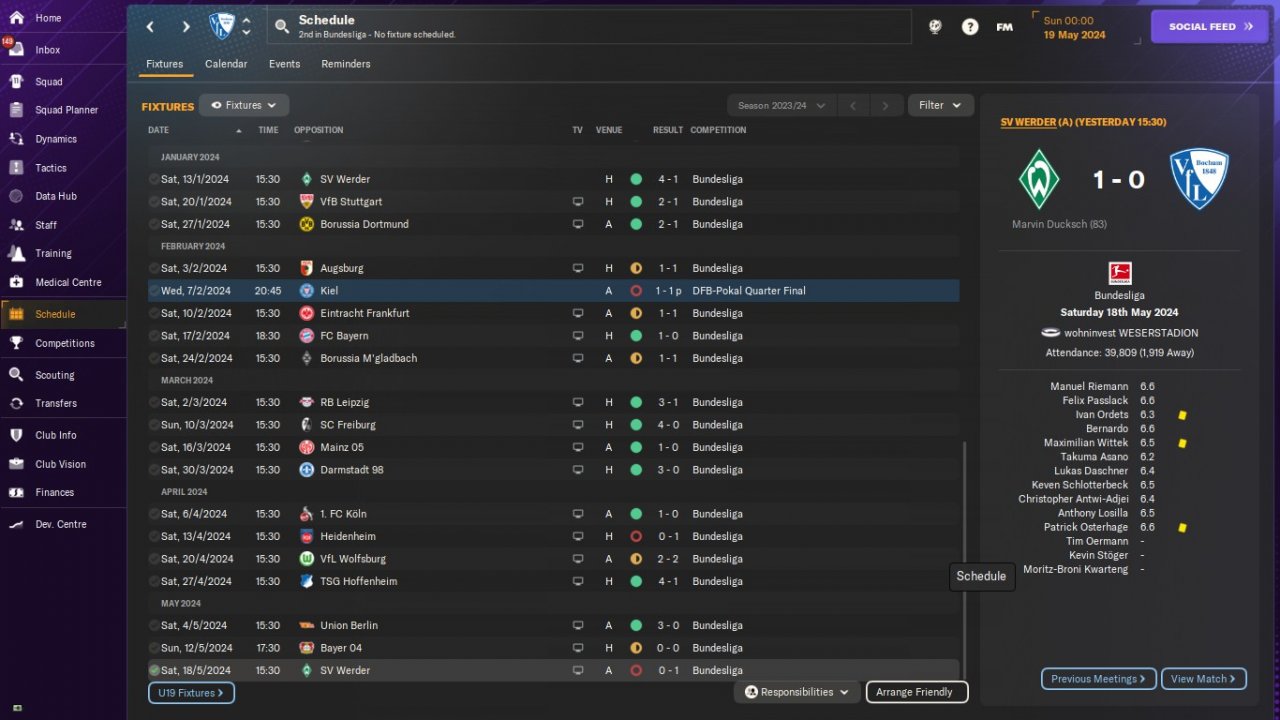Screen dimensions: 1280x720
Task: Select the circle beside the SV Werder 13/1/2024 fixture
Action: click(154, 179)
